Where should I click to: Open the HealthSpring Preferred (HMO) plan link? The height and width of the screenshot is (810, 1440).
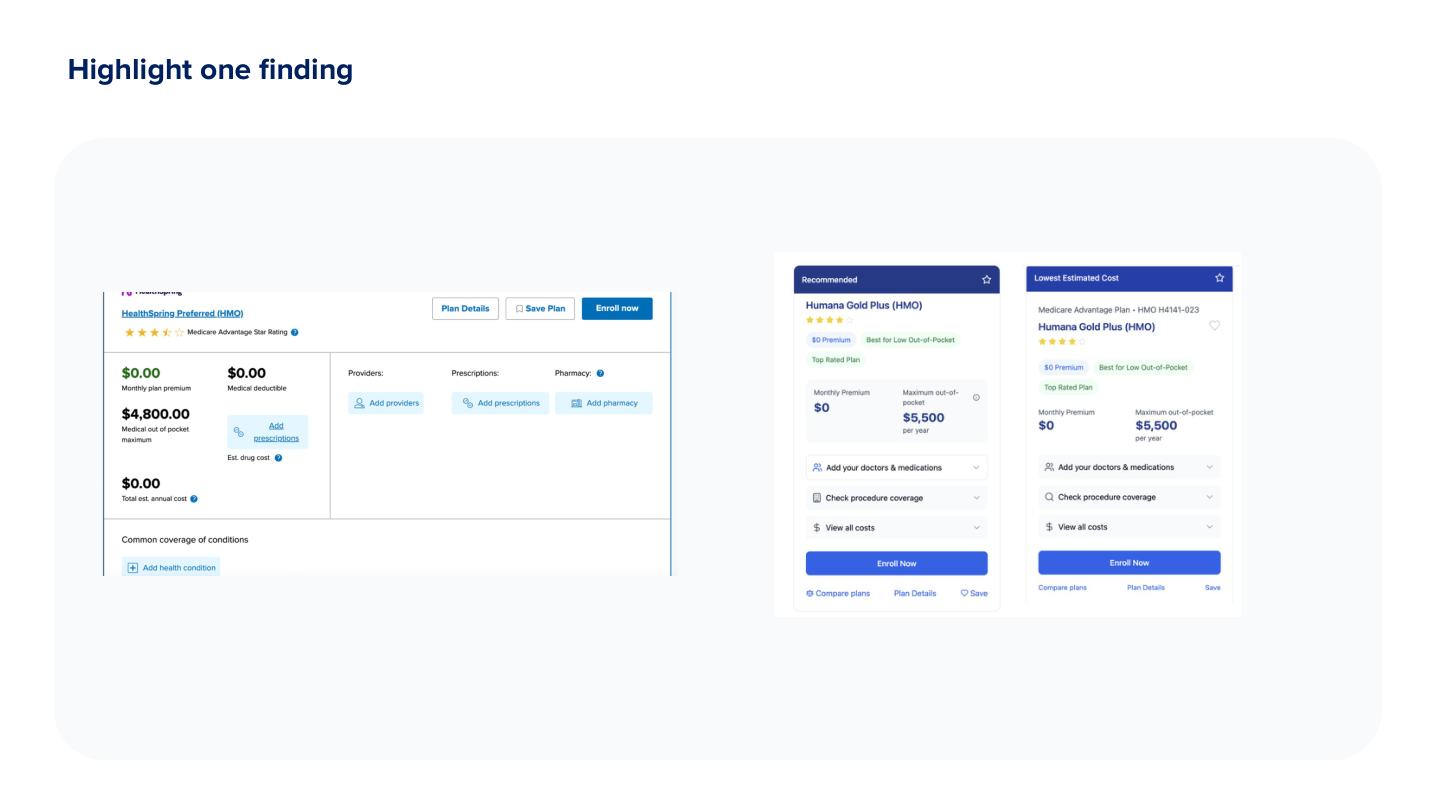[182, 313]
